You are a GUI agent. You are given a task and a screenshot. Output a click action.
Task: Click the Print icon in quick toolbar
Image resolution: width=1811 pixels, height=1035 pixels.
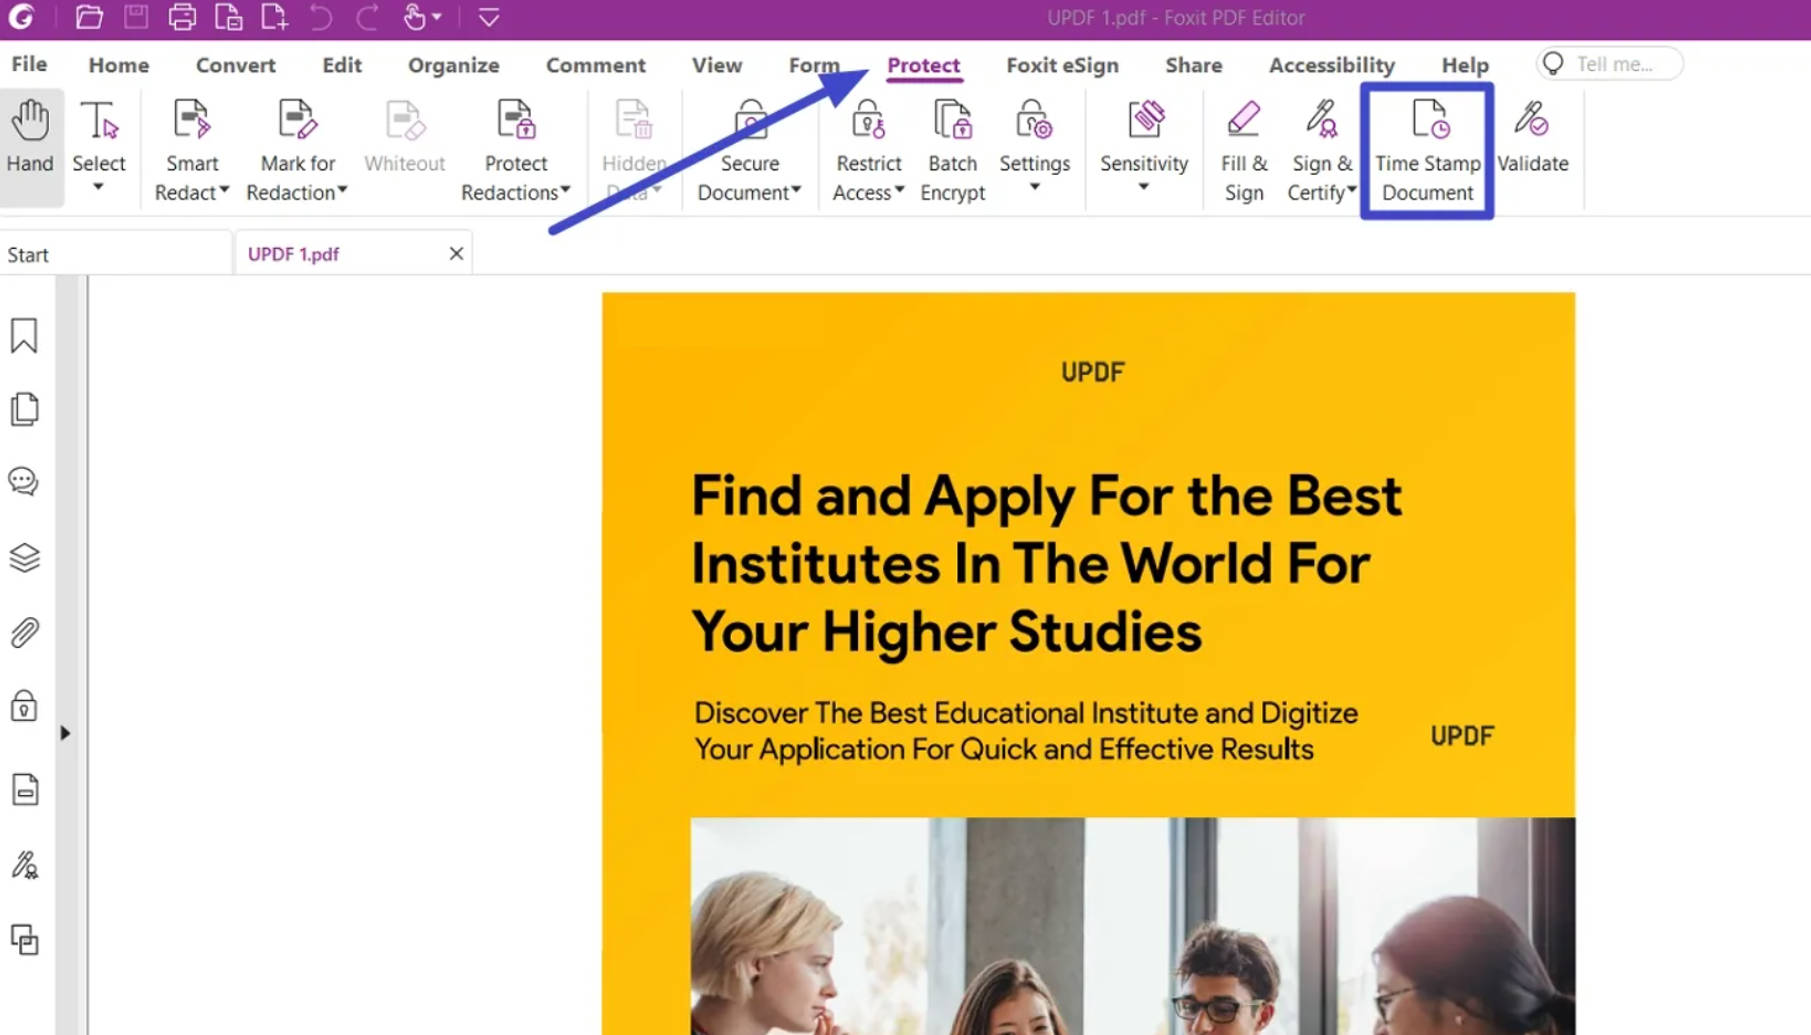pyautogui.click(x=182, y=17)
